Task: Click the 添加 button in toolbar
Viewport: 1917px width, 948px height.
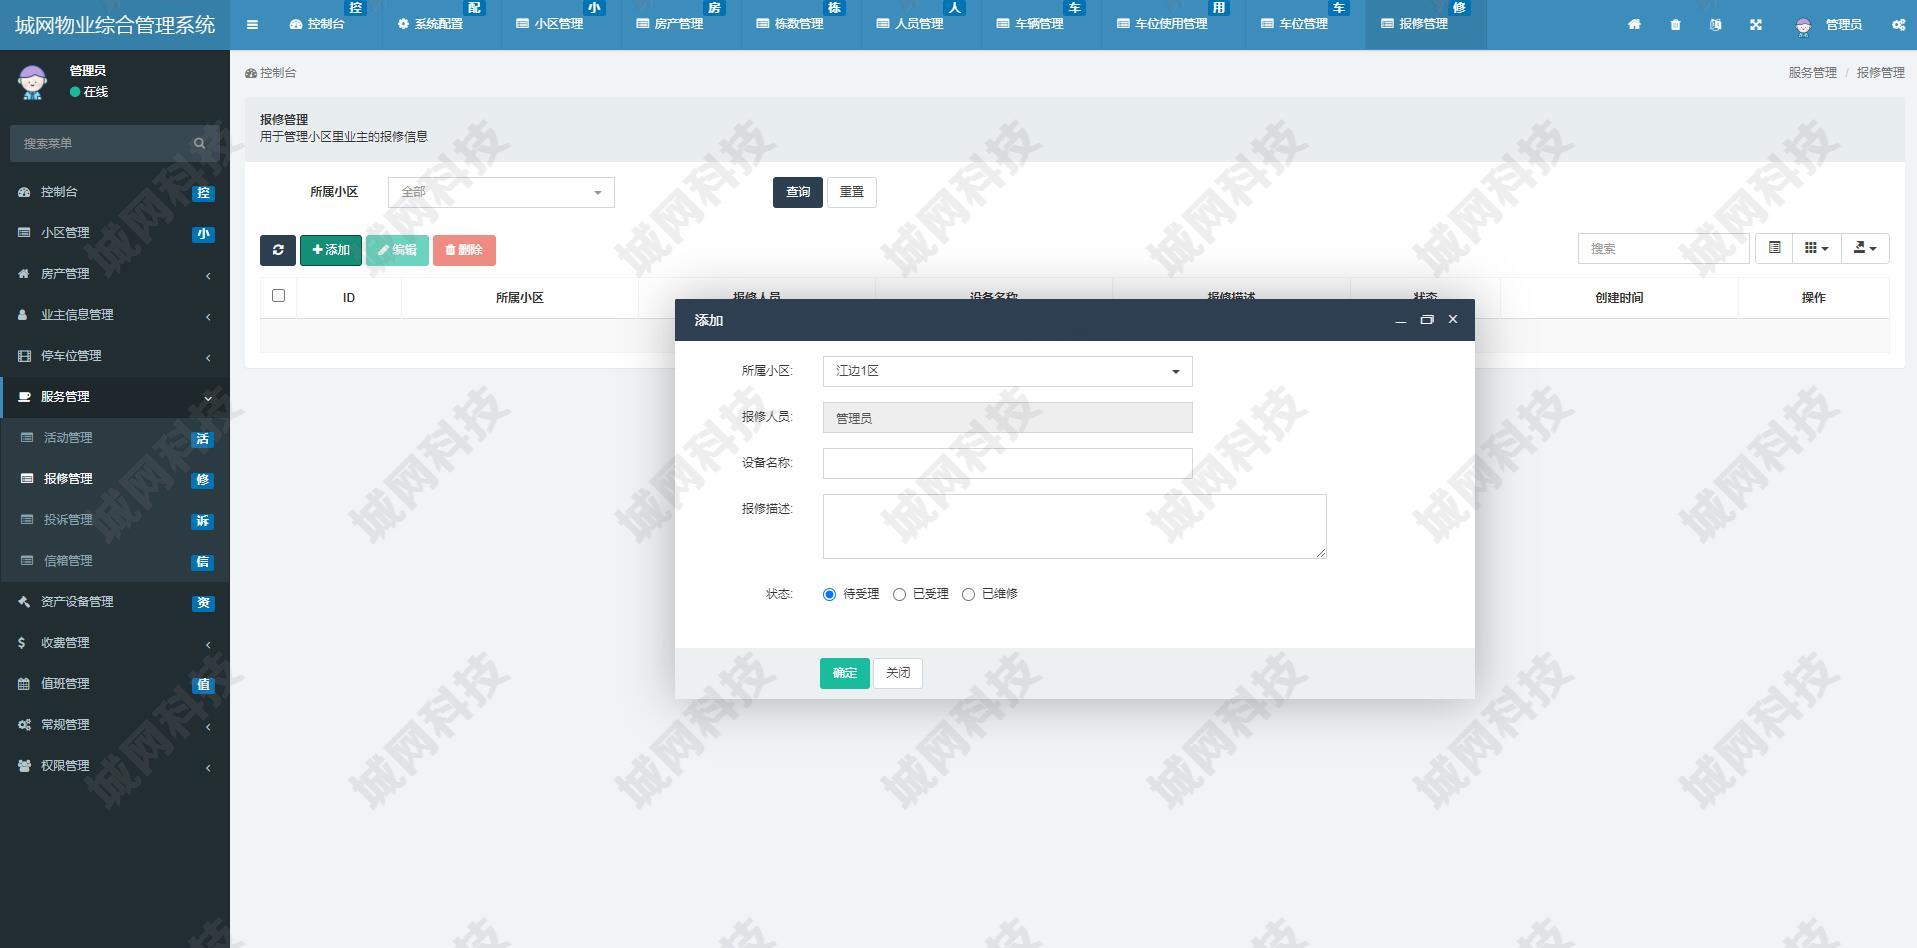Action: click(x=331, y=250)
